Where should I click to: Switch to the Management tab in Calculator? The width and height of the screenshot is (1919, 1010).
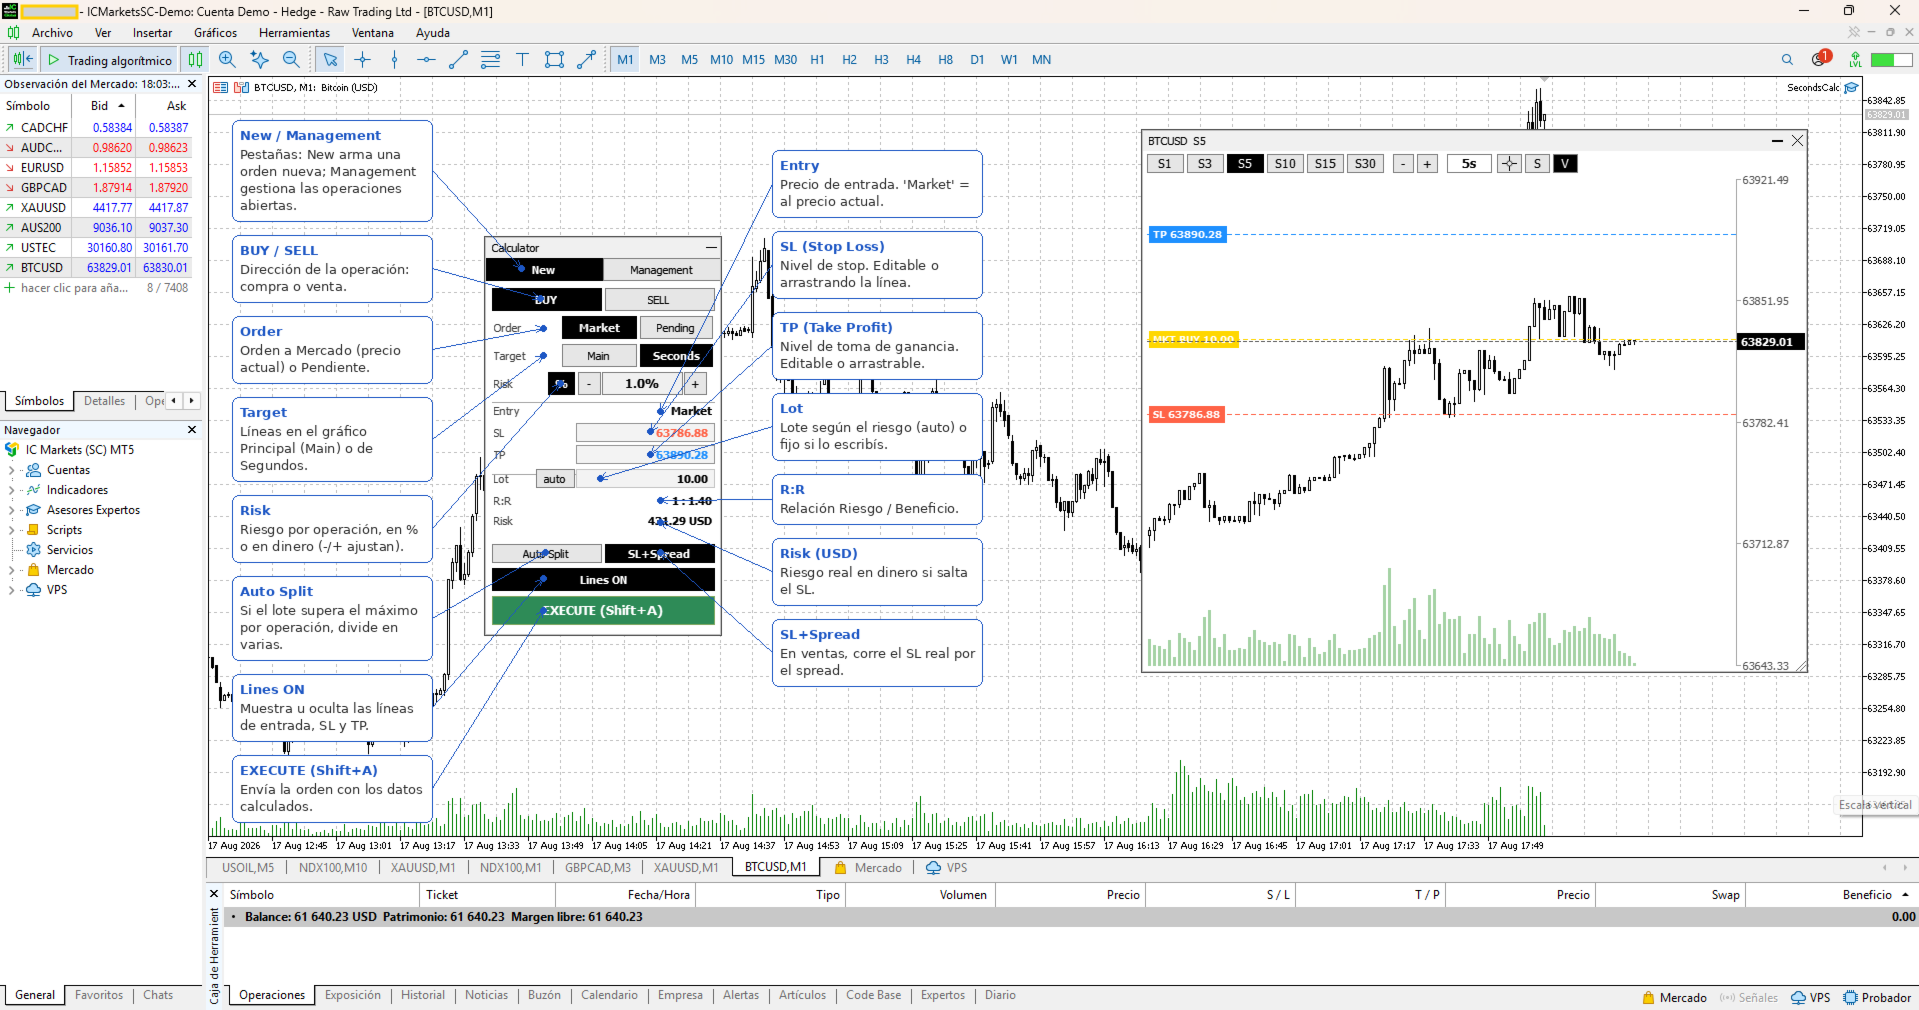point(661,270)
